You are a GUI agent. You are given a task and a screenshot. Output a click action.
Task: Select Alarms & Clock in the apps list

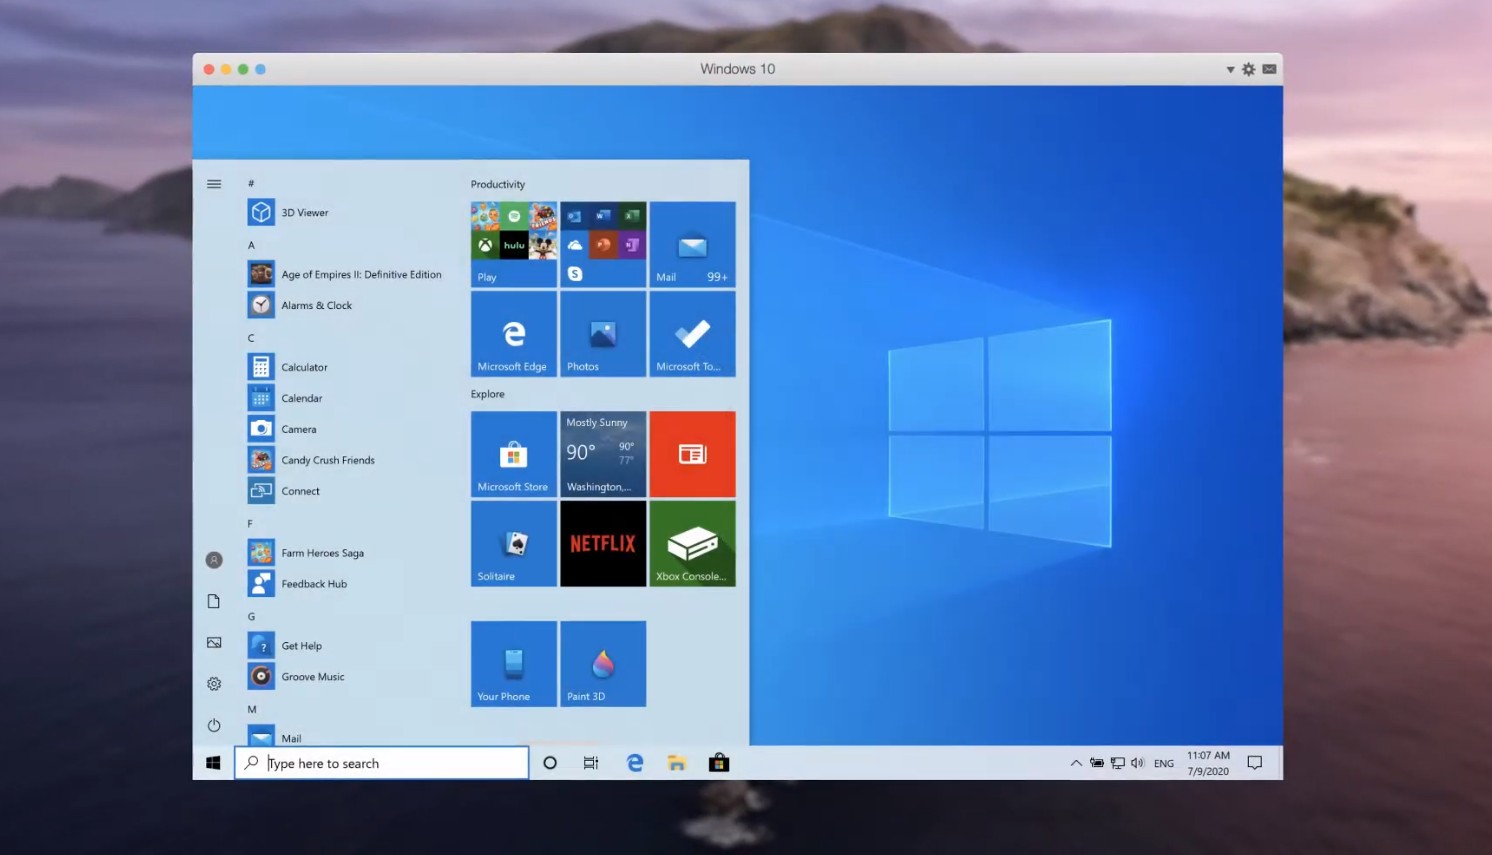coord(316,305)
